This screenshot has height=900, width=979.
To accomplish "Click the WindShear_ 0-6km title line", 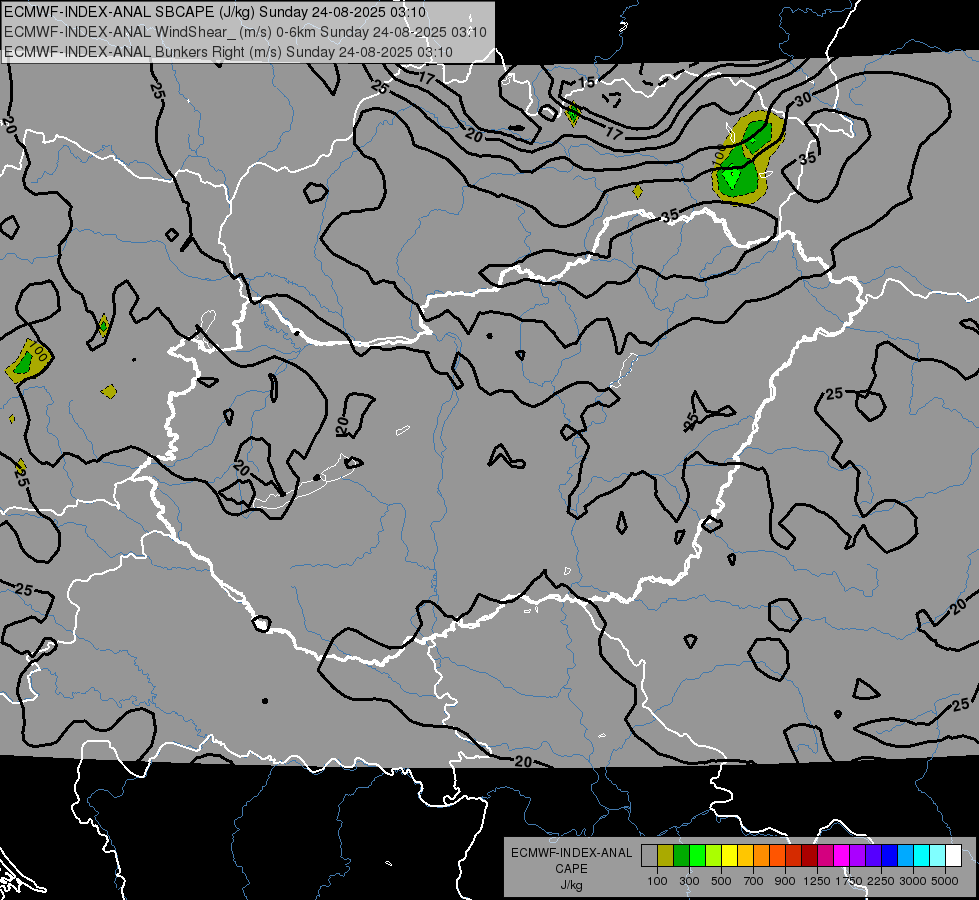I will 245,32.
